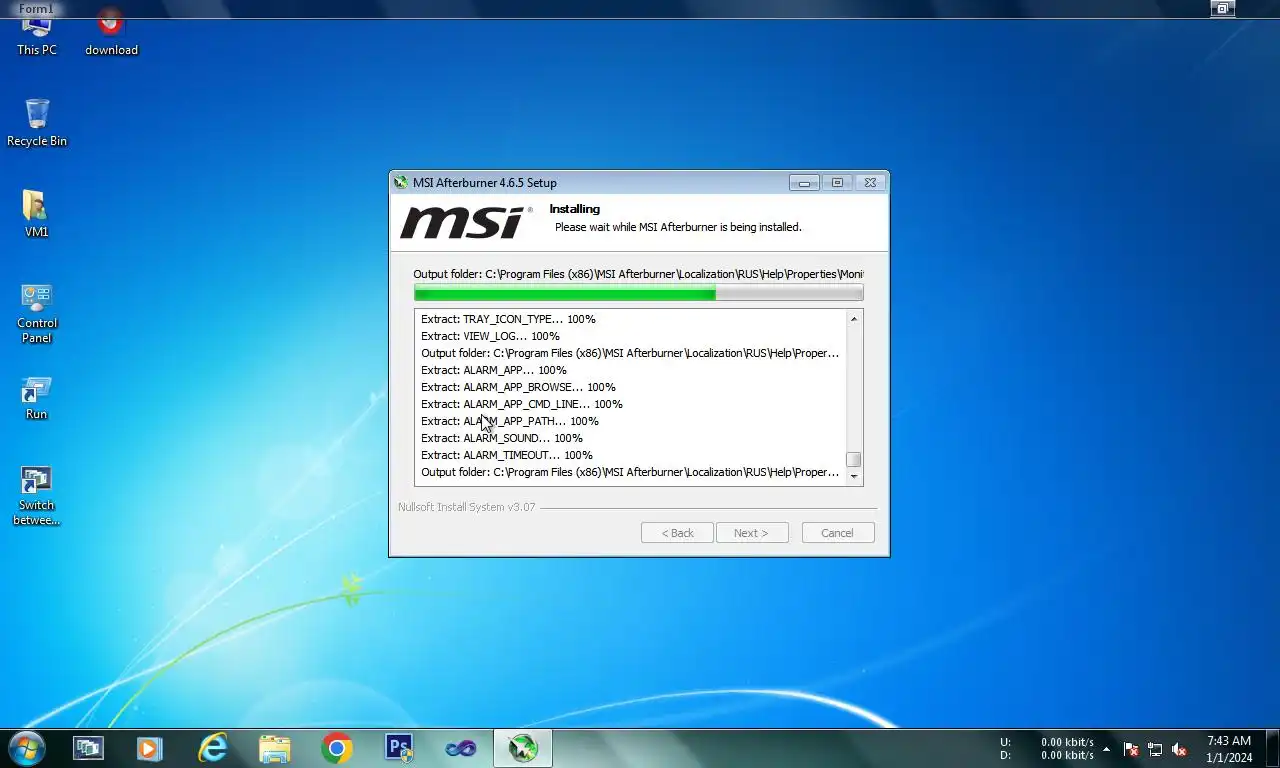Viewport: 1280px width, 768px height.
Task: Select the Run shortcut icon
Action: tap(37, 398)
